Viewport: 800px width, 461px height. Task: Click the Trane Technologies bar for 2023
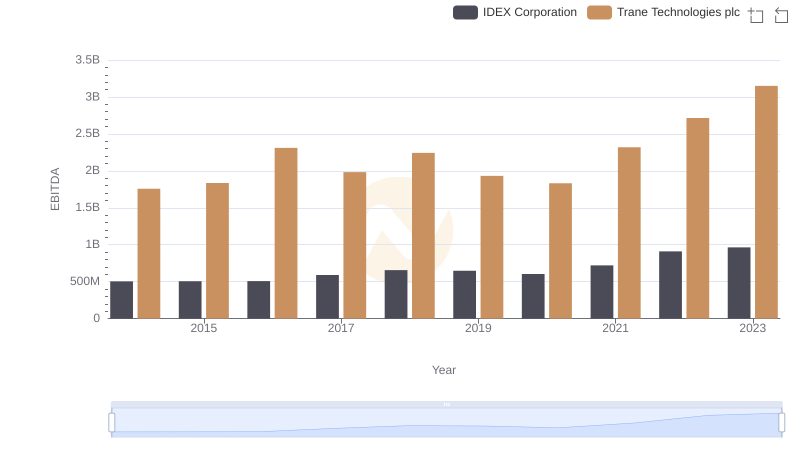click(766, 202)
